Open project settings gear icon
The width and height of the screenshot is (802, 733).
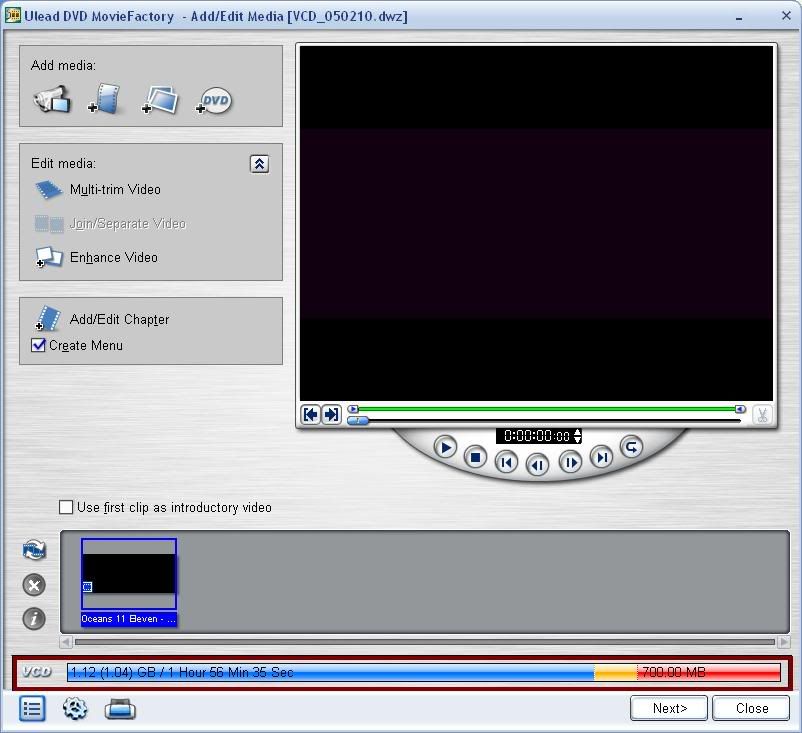click(75, 709)
